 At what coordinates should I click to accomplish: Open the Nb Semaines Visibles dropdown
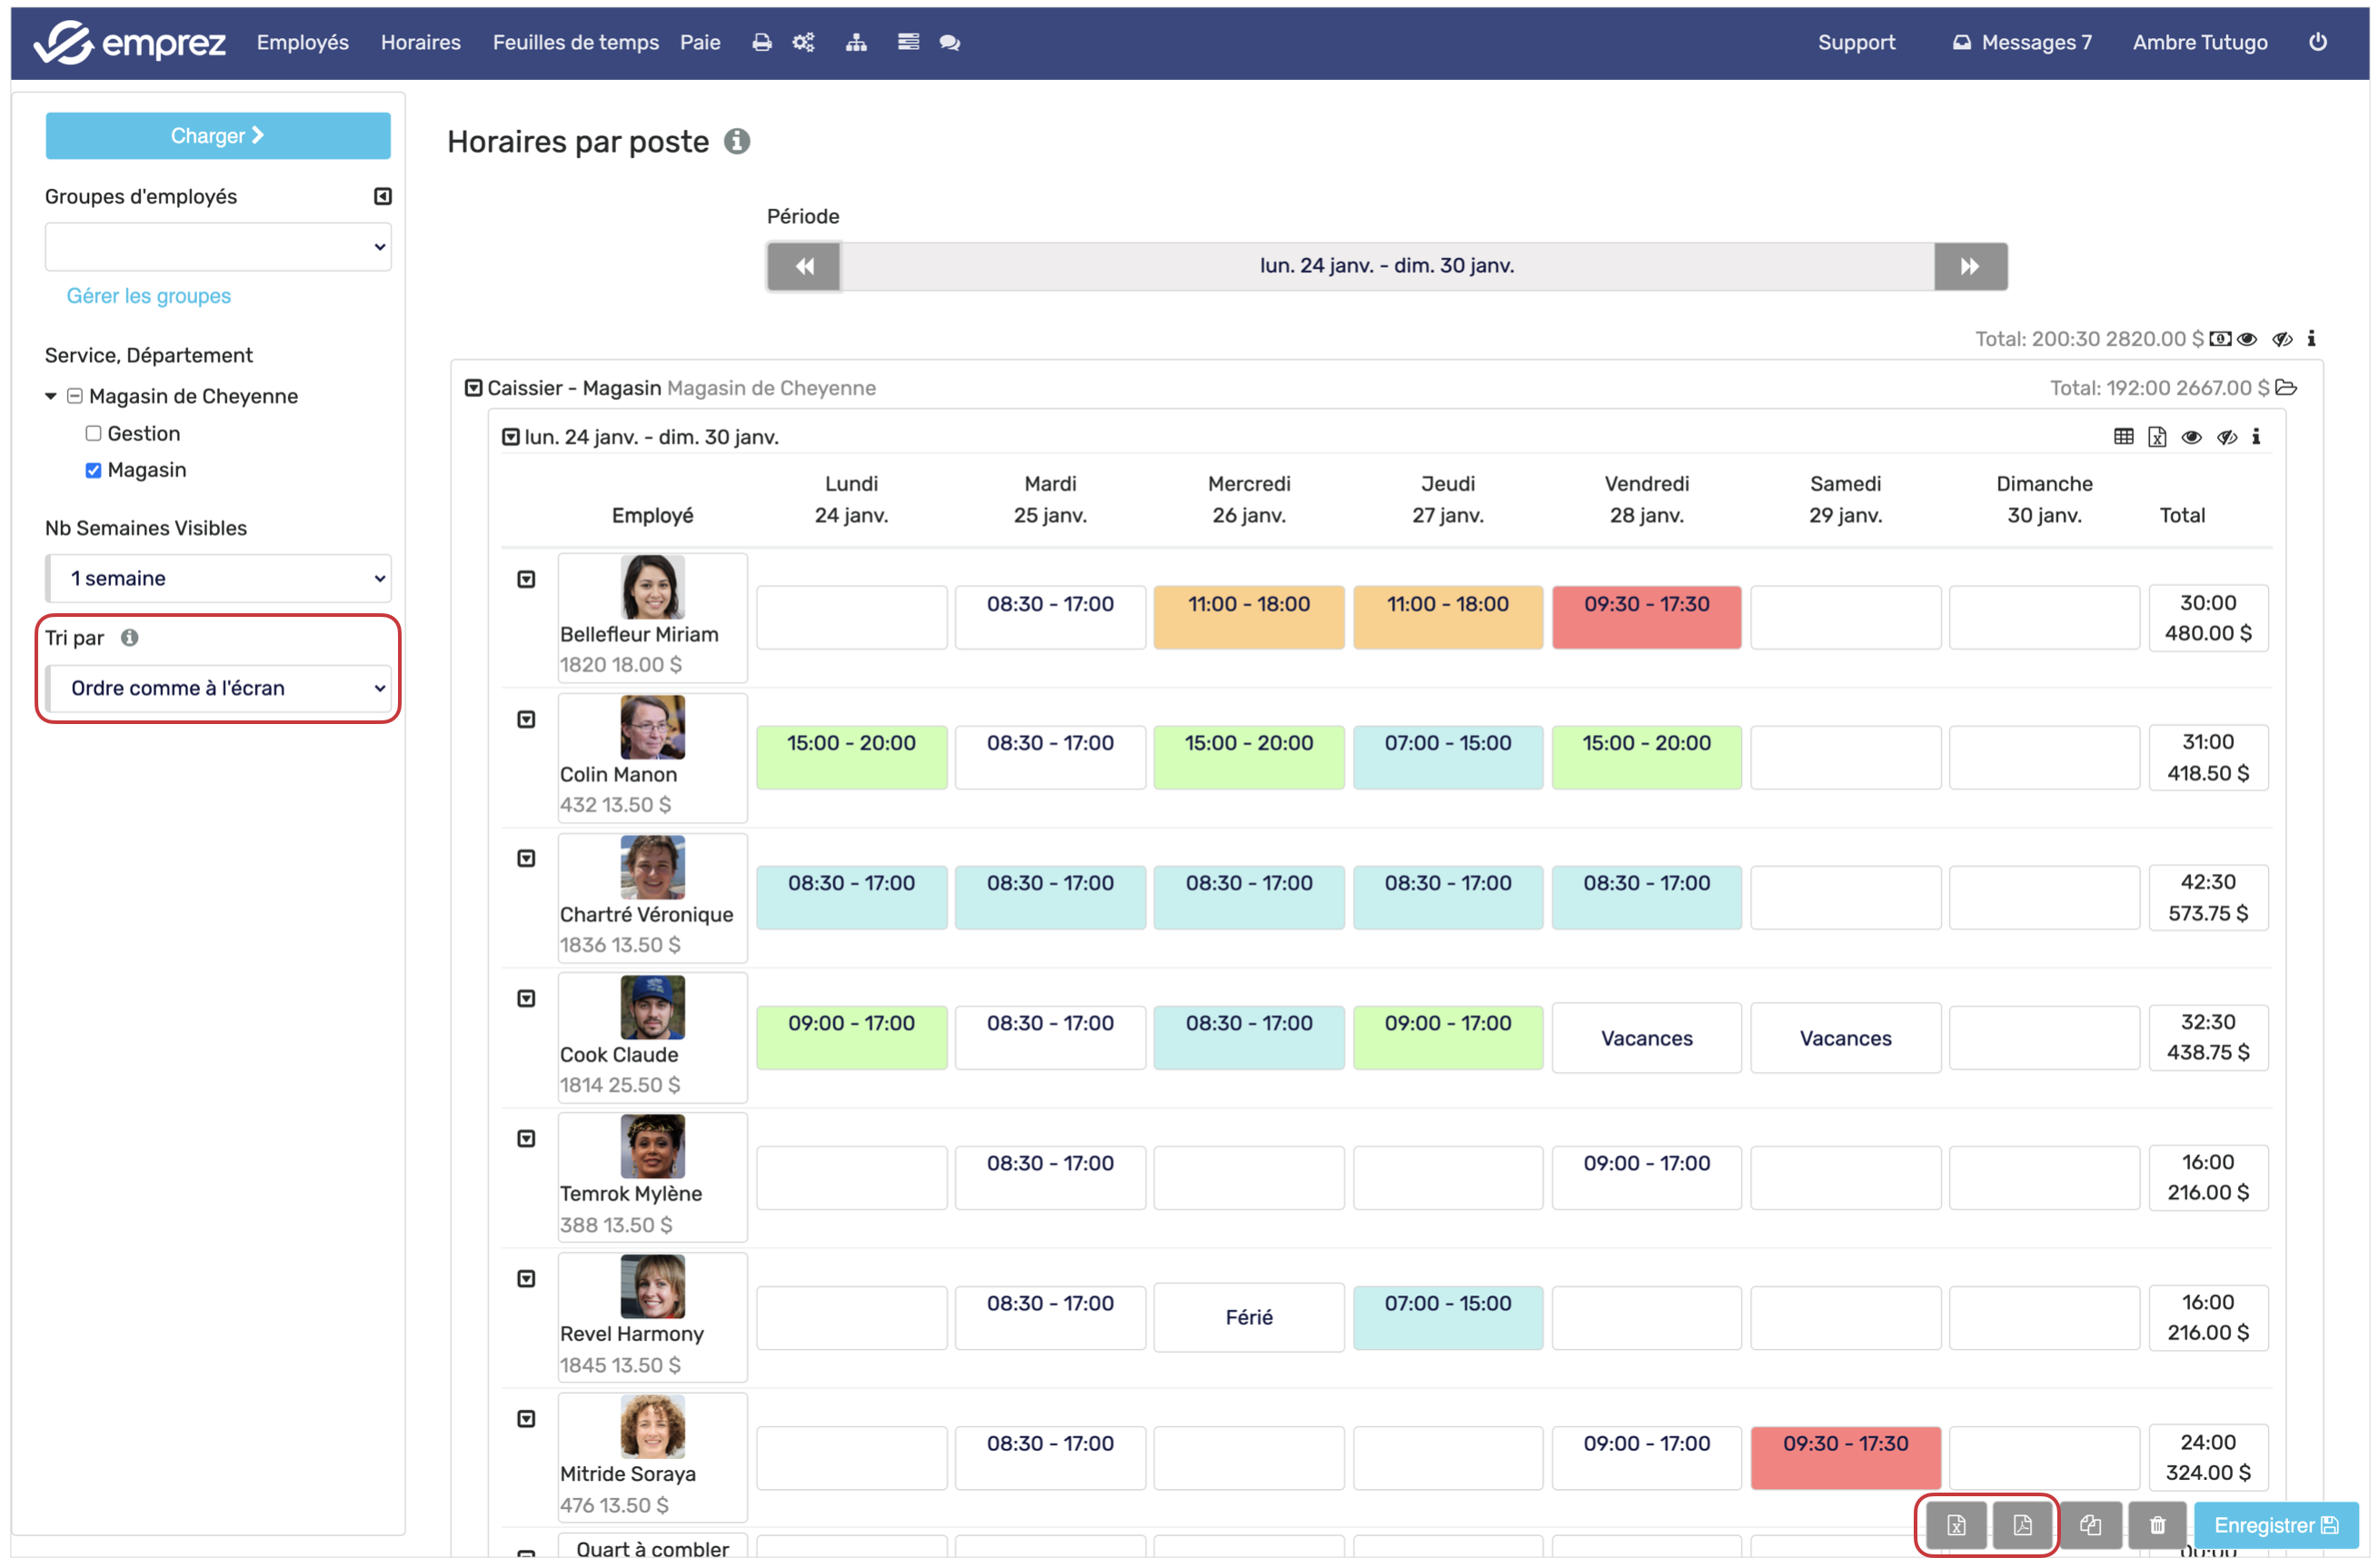219,578
